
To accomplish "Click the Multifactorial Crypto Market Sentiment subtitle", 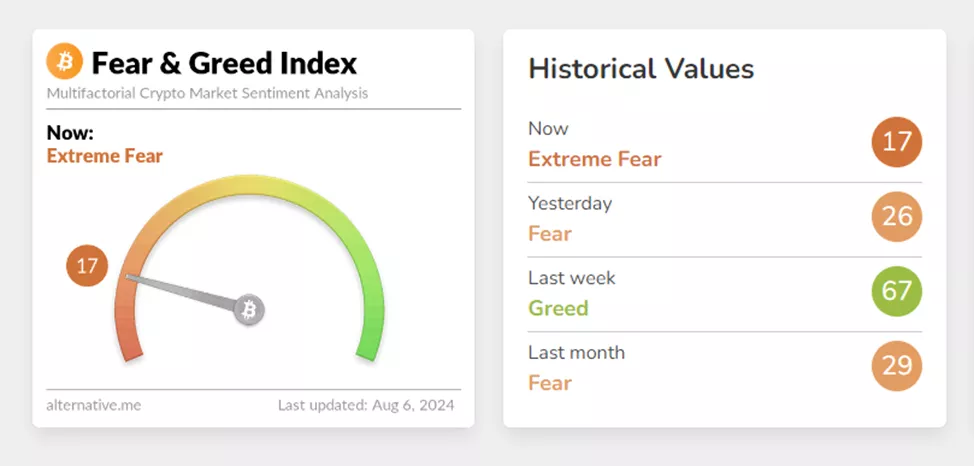I will 207,93.
